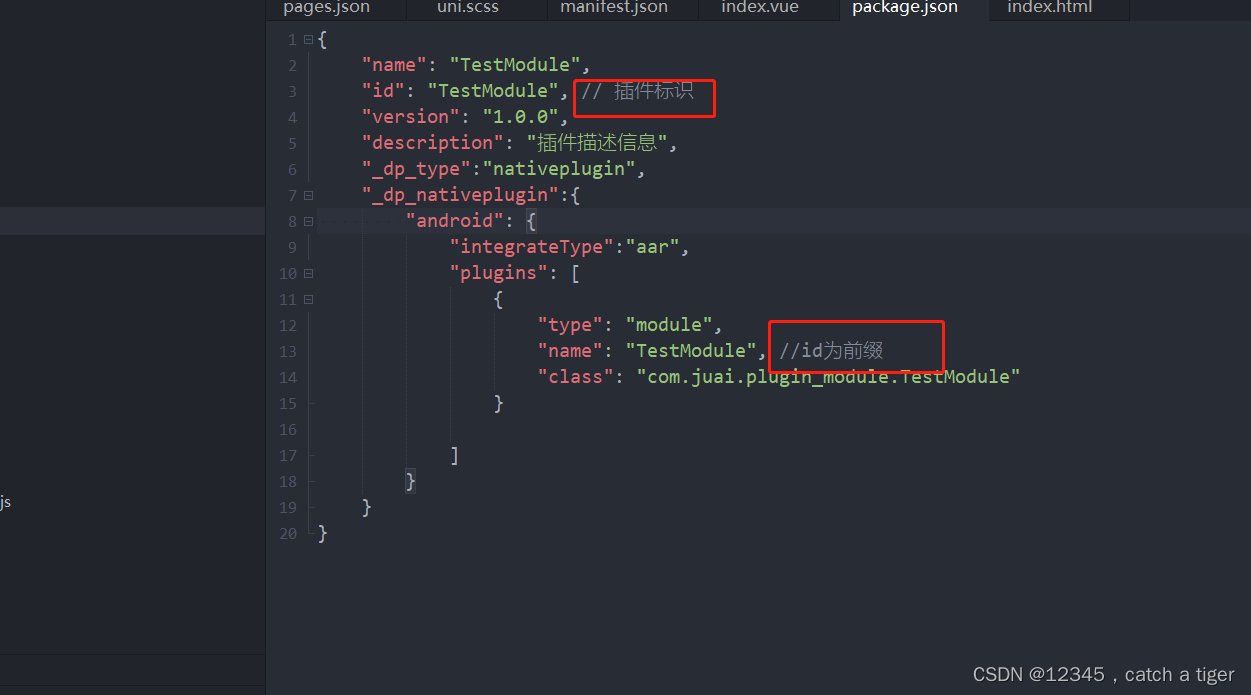Collapse the root object fold on line 1

309,40
